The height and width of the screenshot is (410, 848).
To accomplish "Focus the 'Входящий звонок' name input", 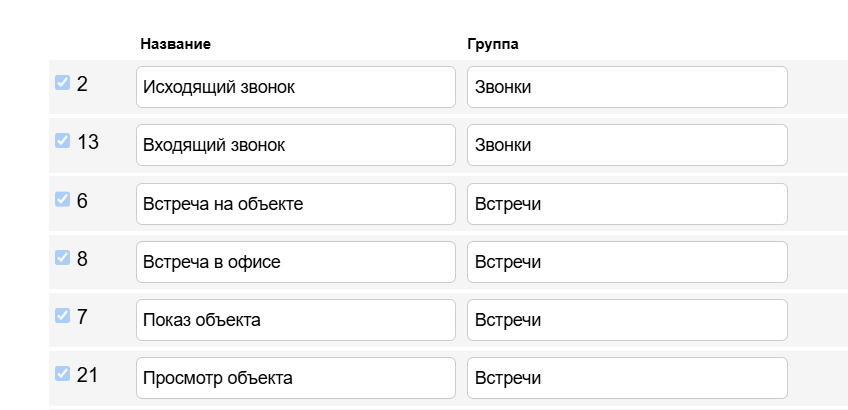I will (x=295, y=145).
